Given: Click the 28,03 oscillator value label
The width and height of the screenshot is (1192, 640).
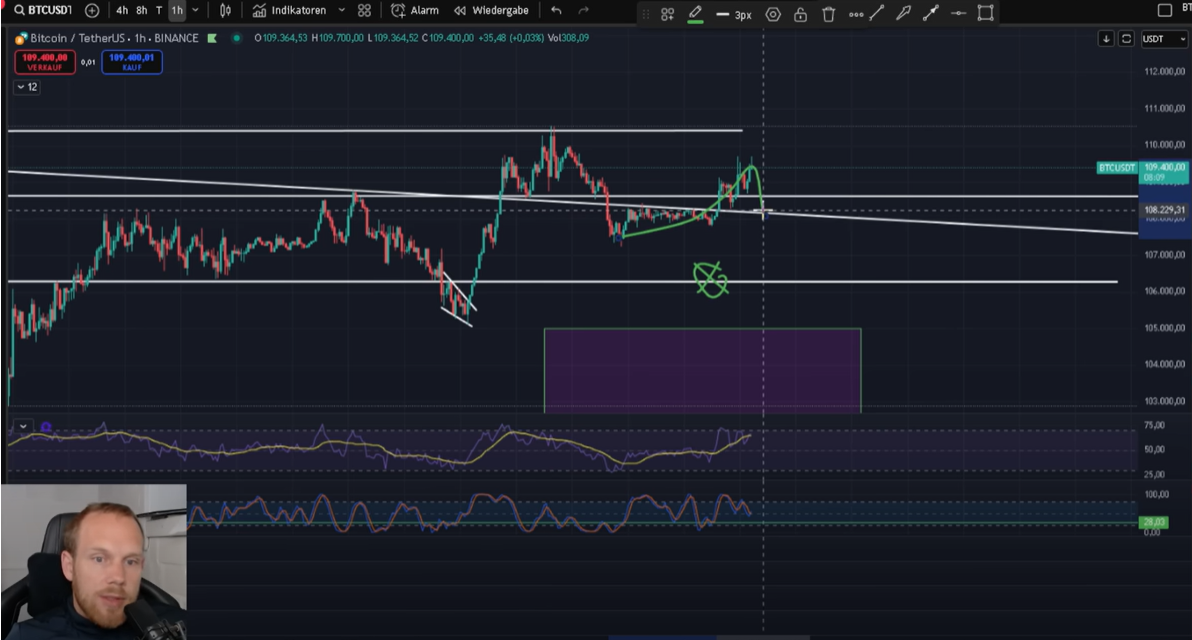Looking at the screenshot, I should [x=1154, y=522].
